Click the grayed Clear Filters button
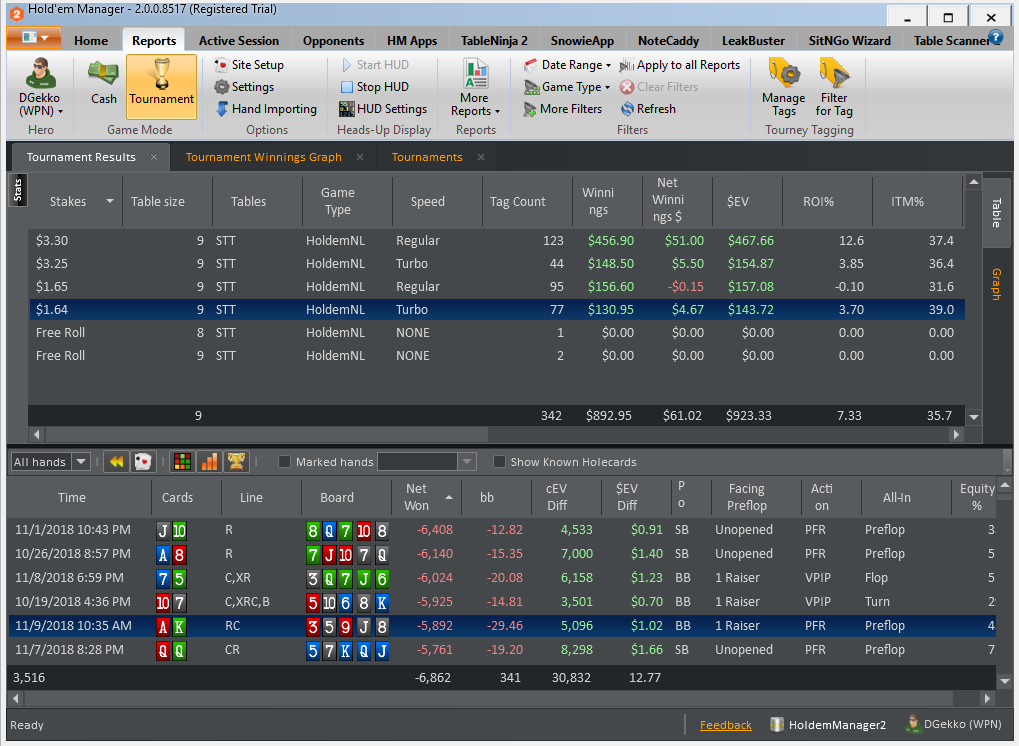Screen dimensions: 1019x746 pos(659,87)
